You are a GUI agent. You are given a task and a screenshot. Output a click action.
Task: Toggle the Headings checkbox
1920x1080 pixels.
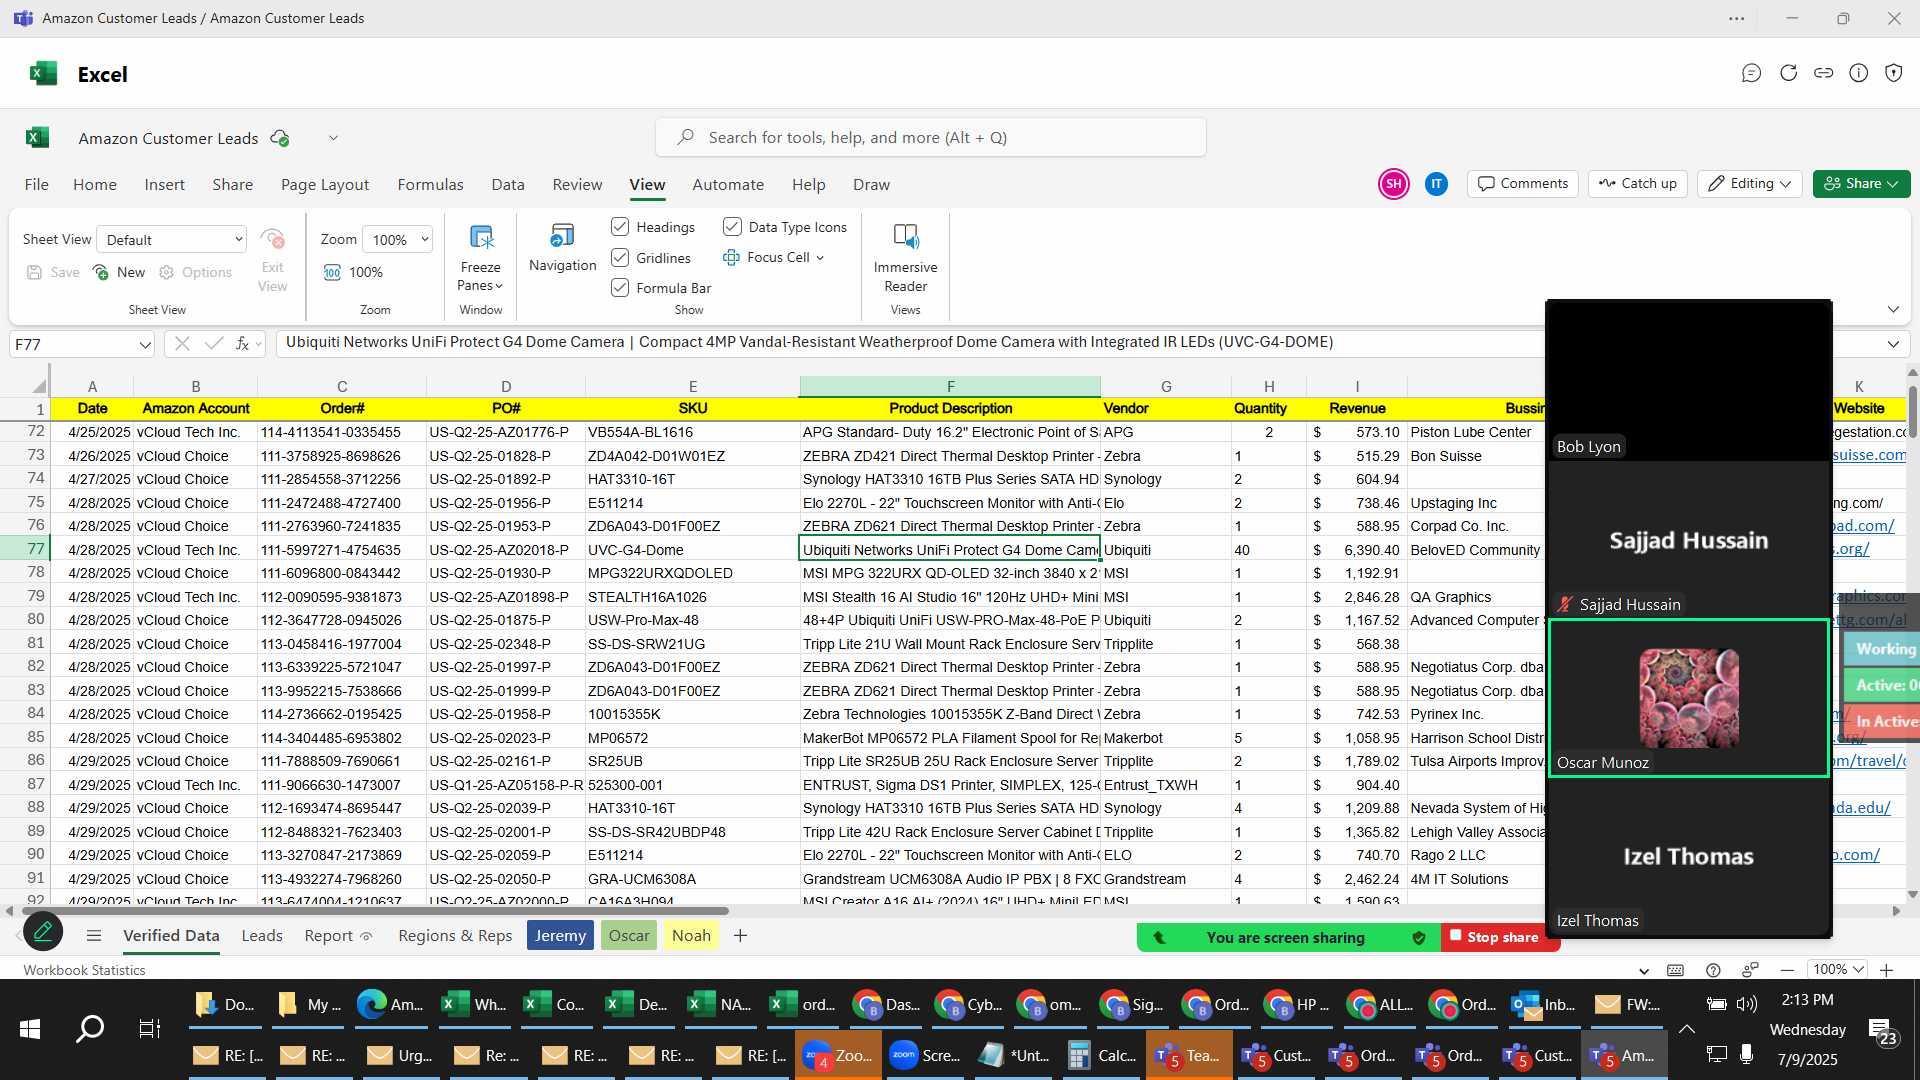tap(620, 227)
